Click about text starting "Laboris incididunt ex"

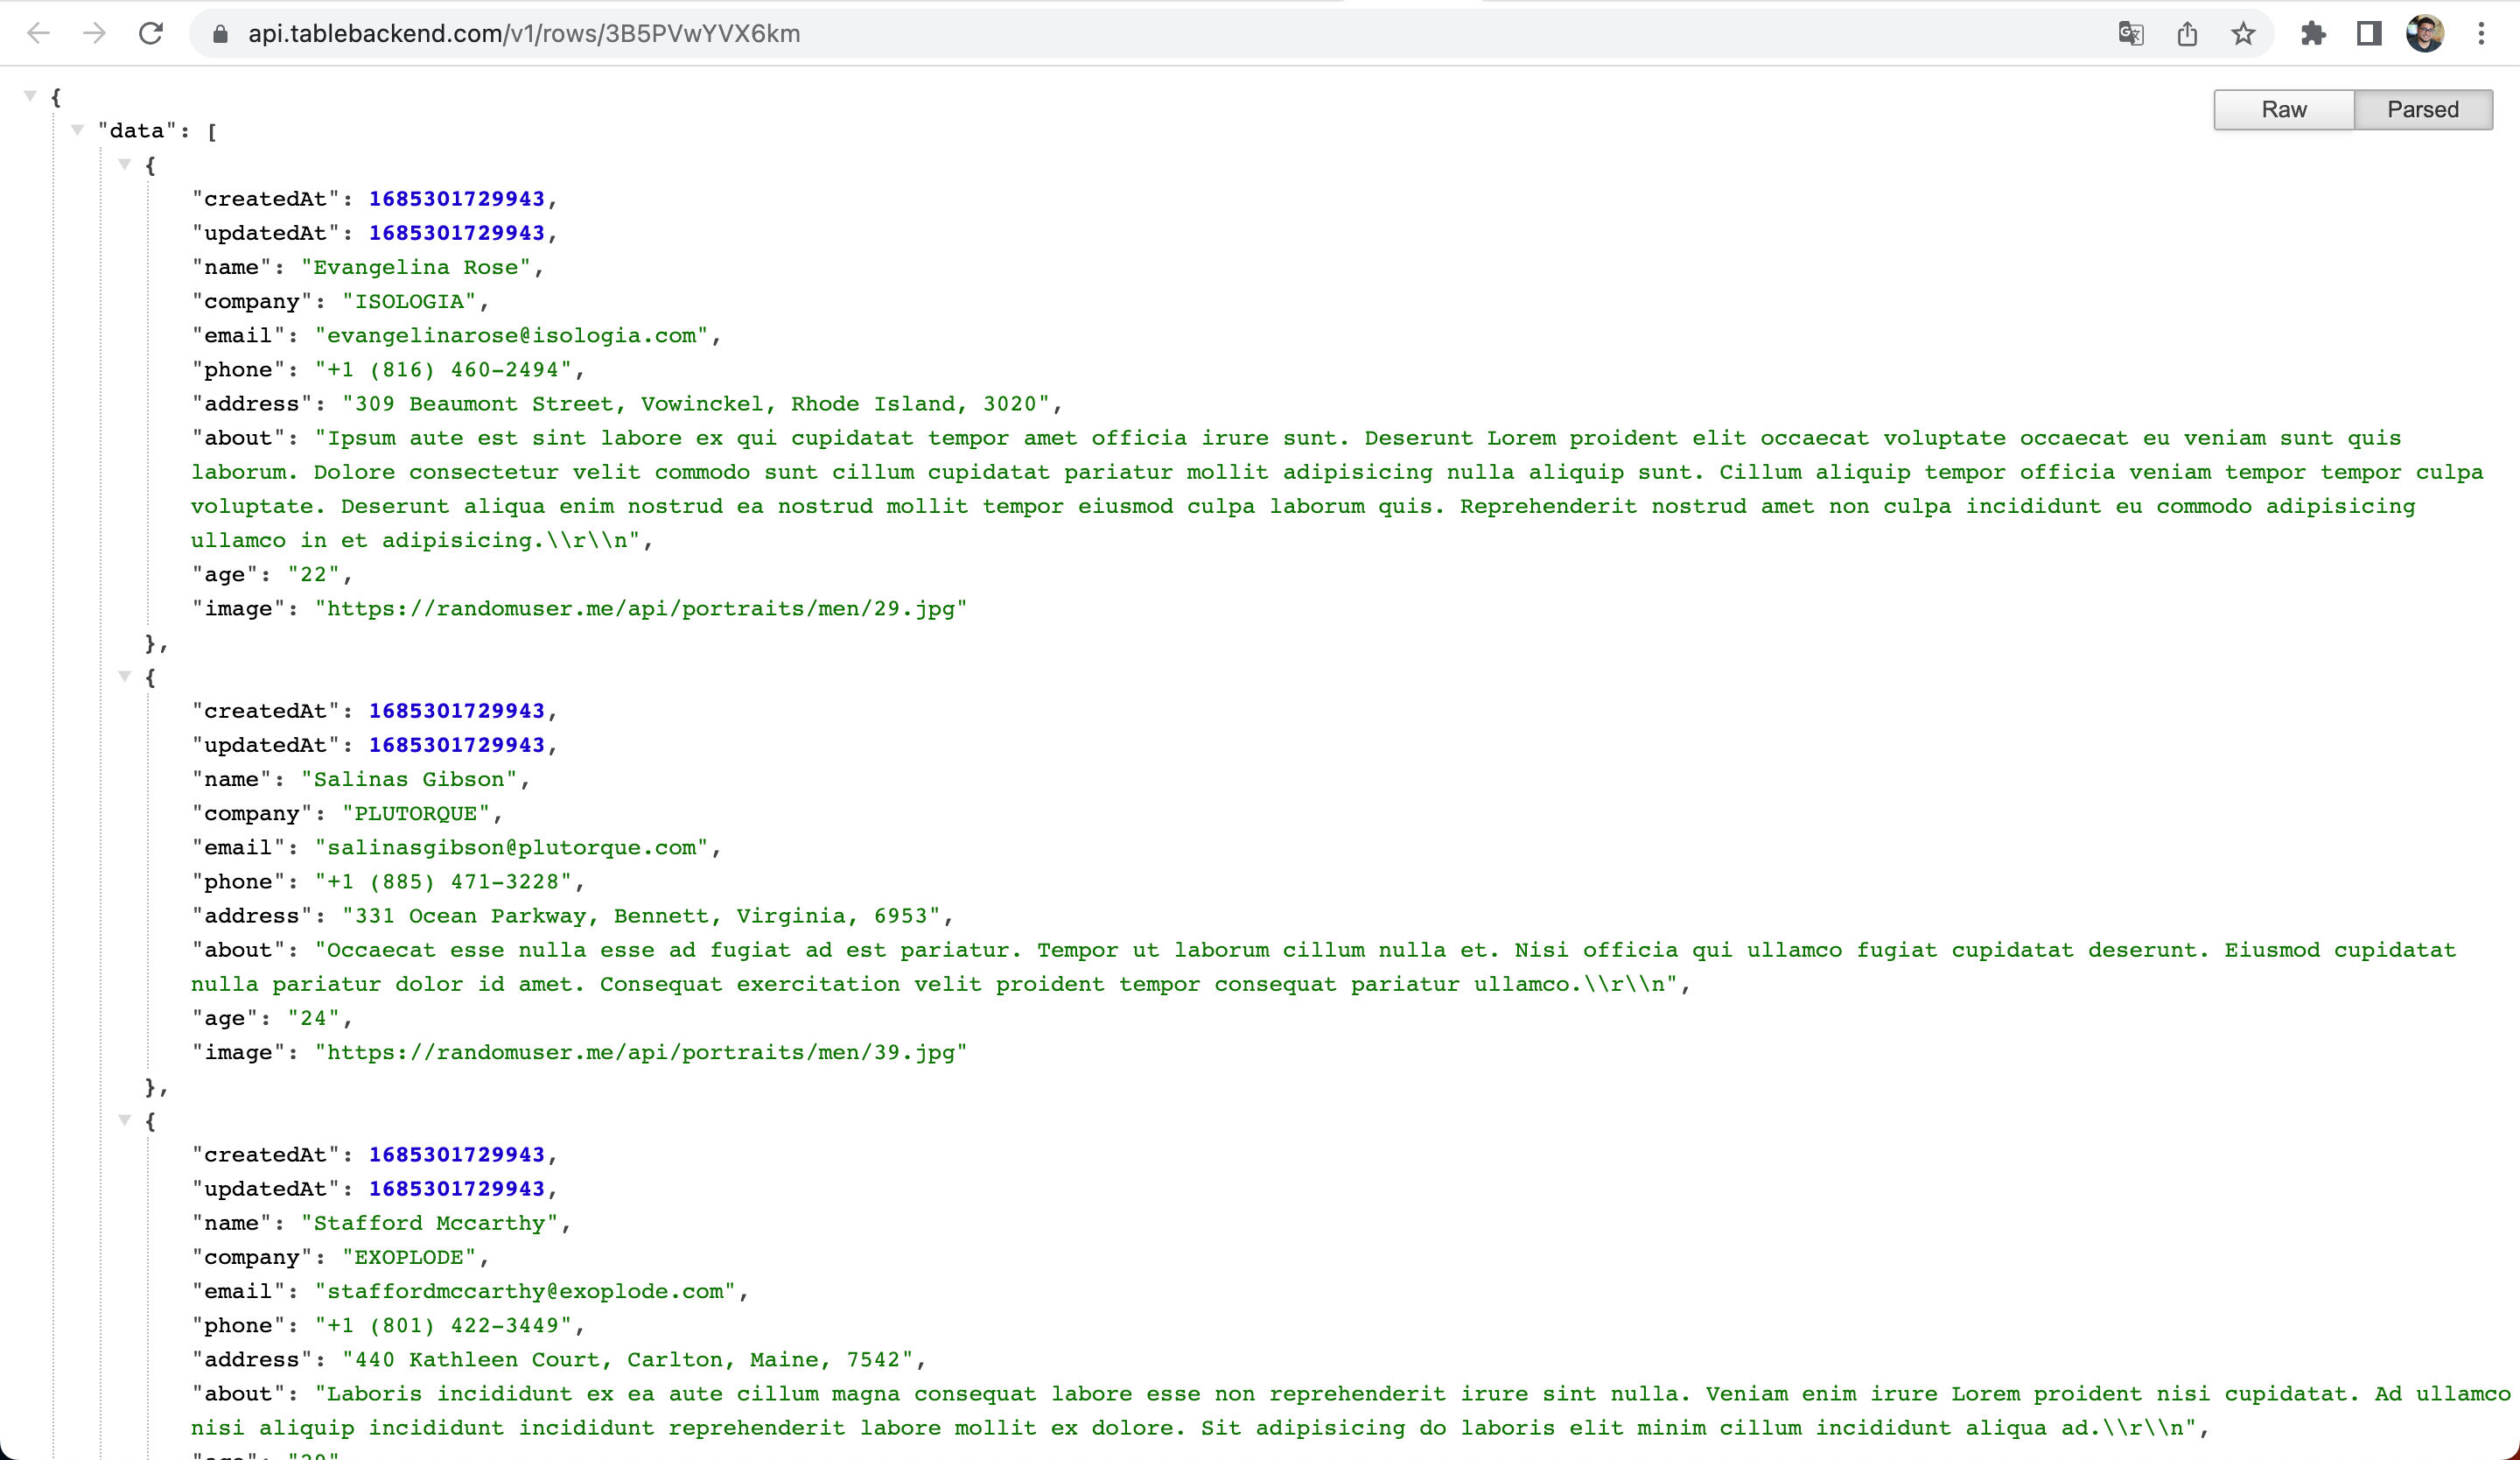click(1350, 1411)
